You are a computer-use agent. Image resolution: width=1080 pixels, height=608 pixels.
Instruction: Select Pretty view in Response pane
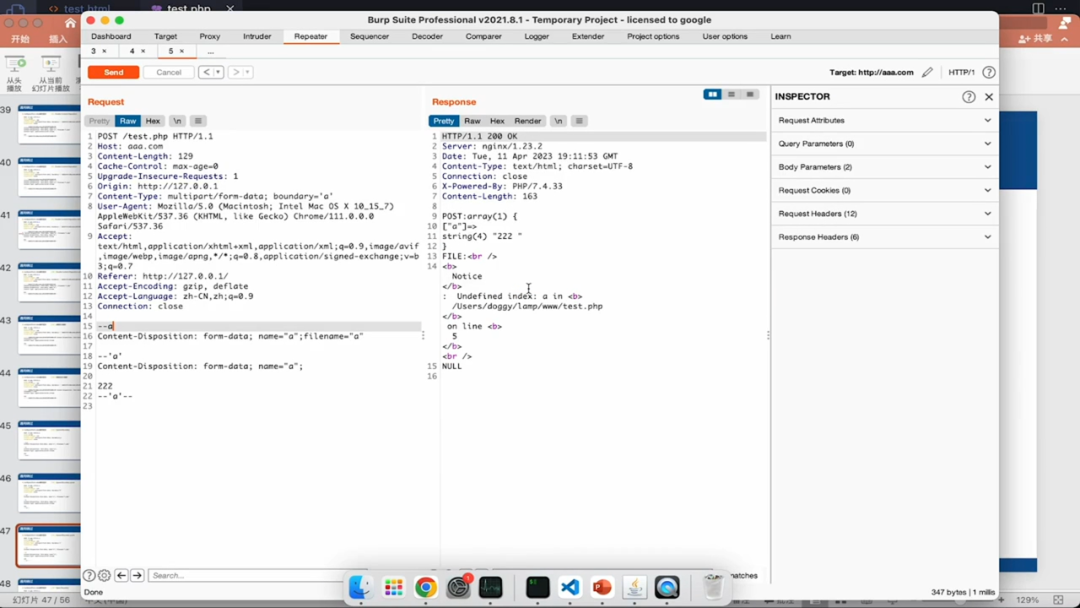[444, 121]
